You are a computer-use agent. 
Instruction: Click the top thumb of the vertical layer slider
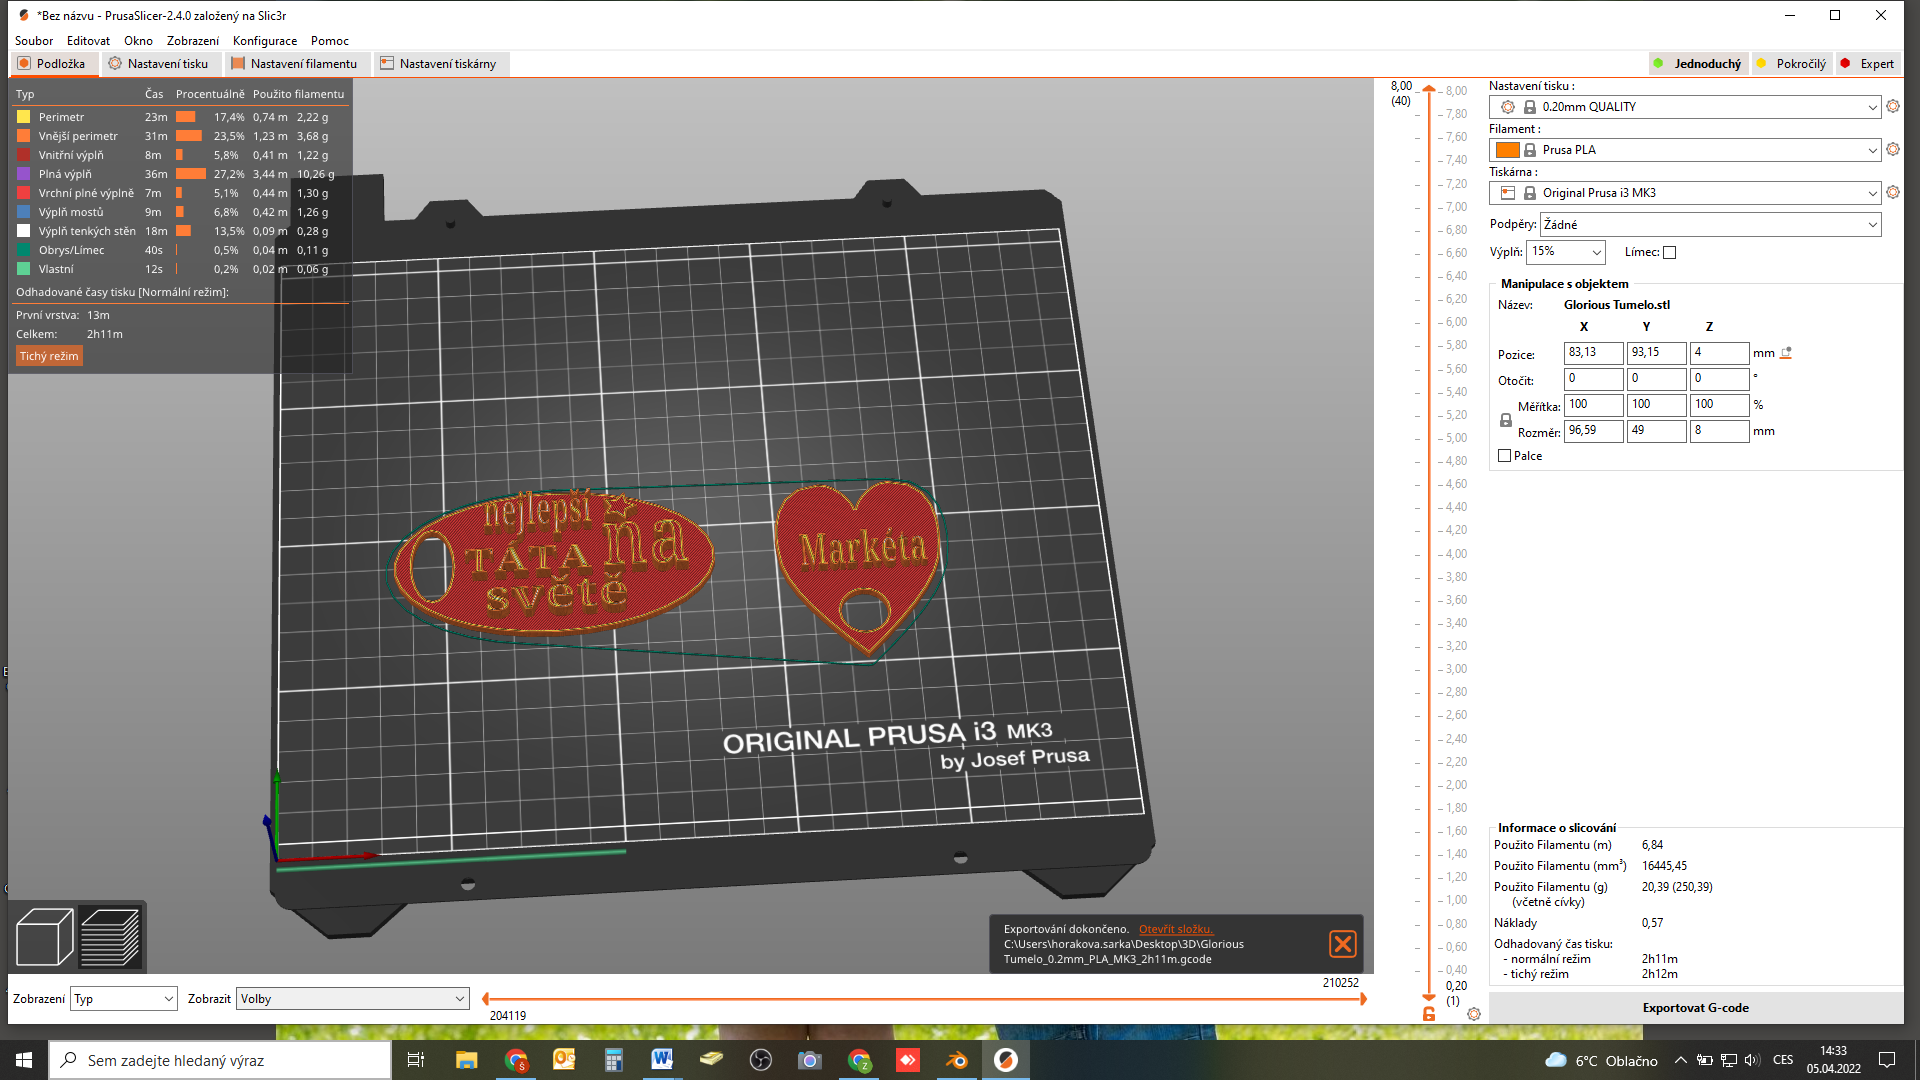[x=1429, y=89]
